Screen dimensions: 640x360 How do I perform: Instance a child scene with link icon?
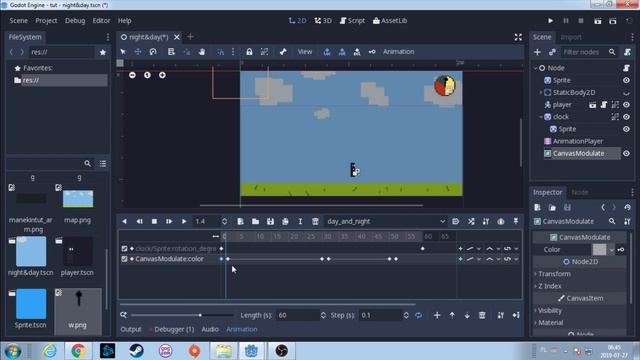coord(552,52)
